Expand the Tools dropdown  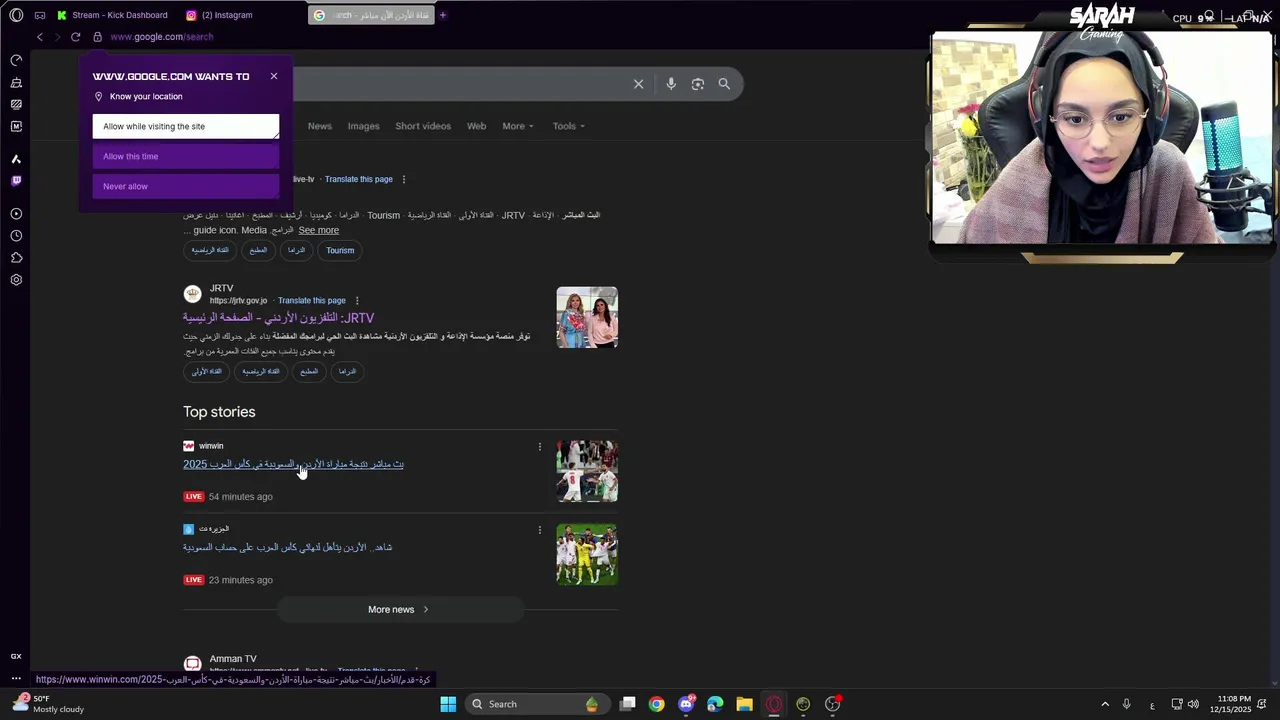569,126
